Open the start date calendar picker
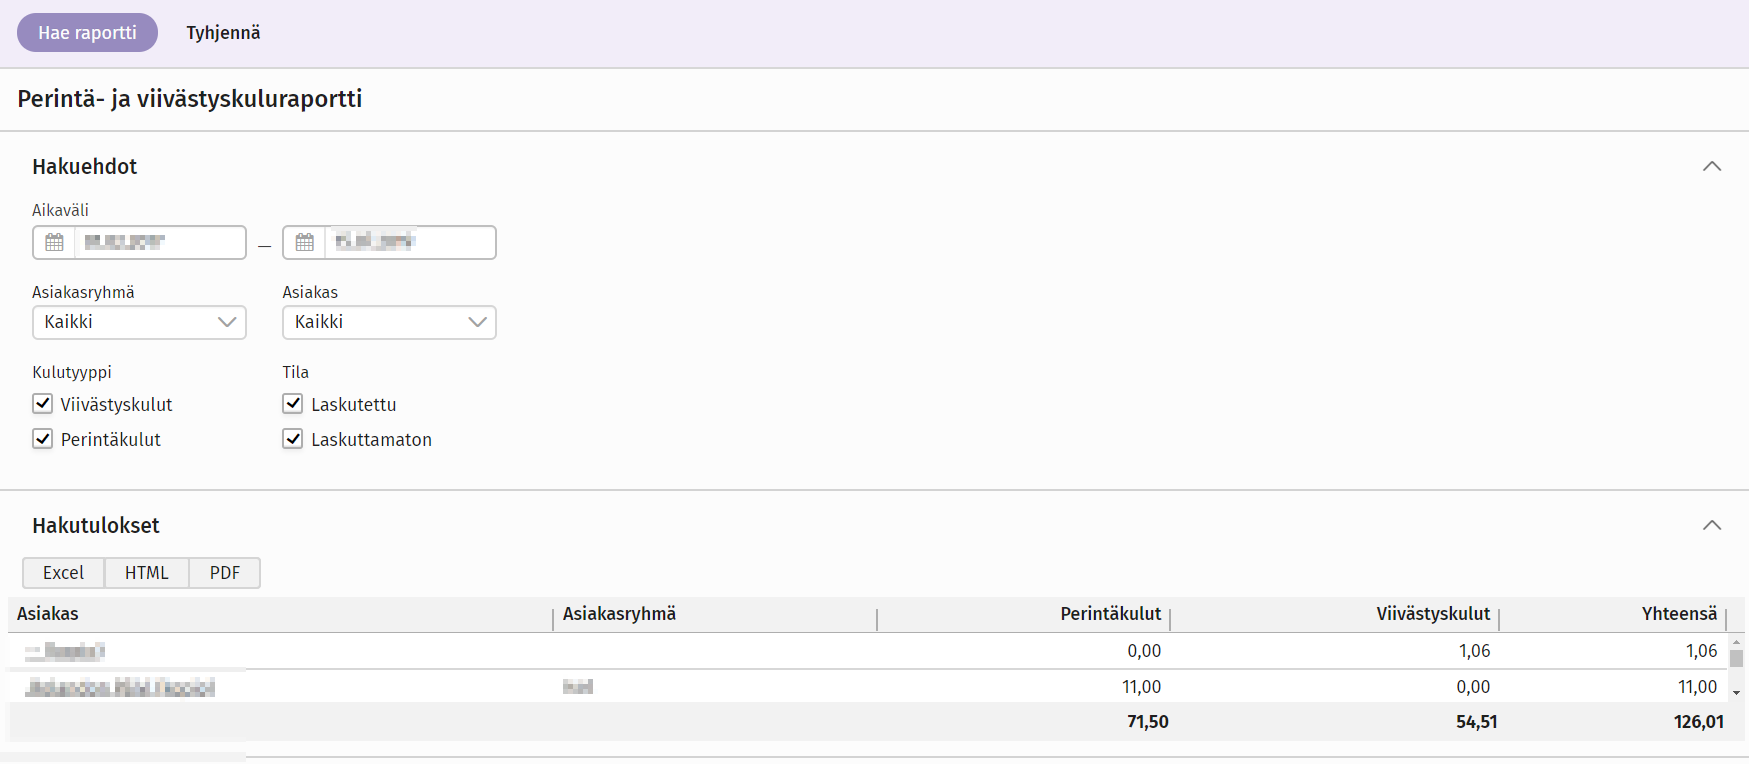 (54, 242)
